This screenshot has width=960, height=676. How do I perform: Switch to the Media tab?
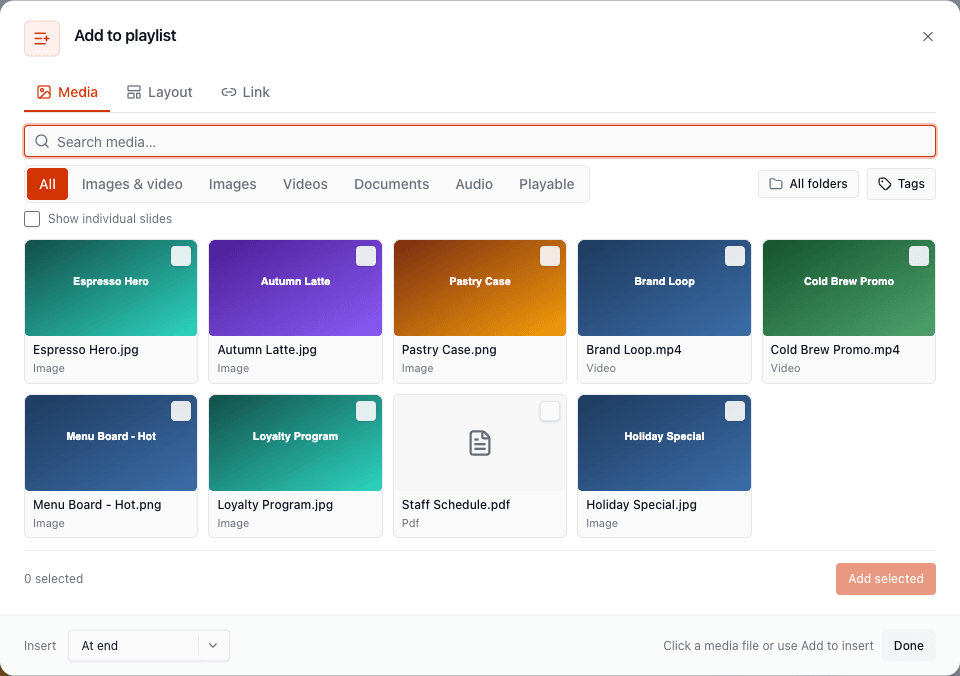(67, 92)
